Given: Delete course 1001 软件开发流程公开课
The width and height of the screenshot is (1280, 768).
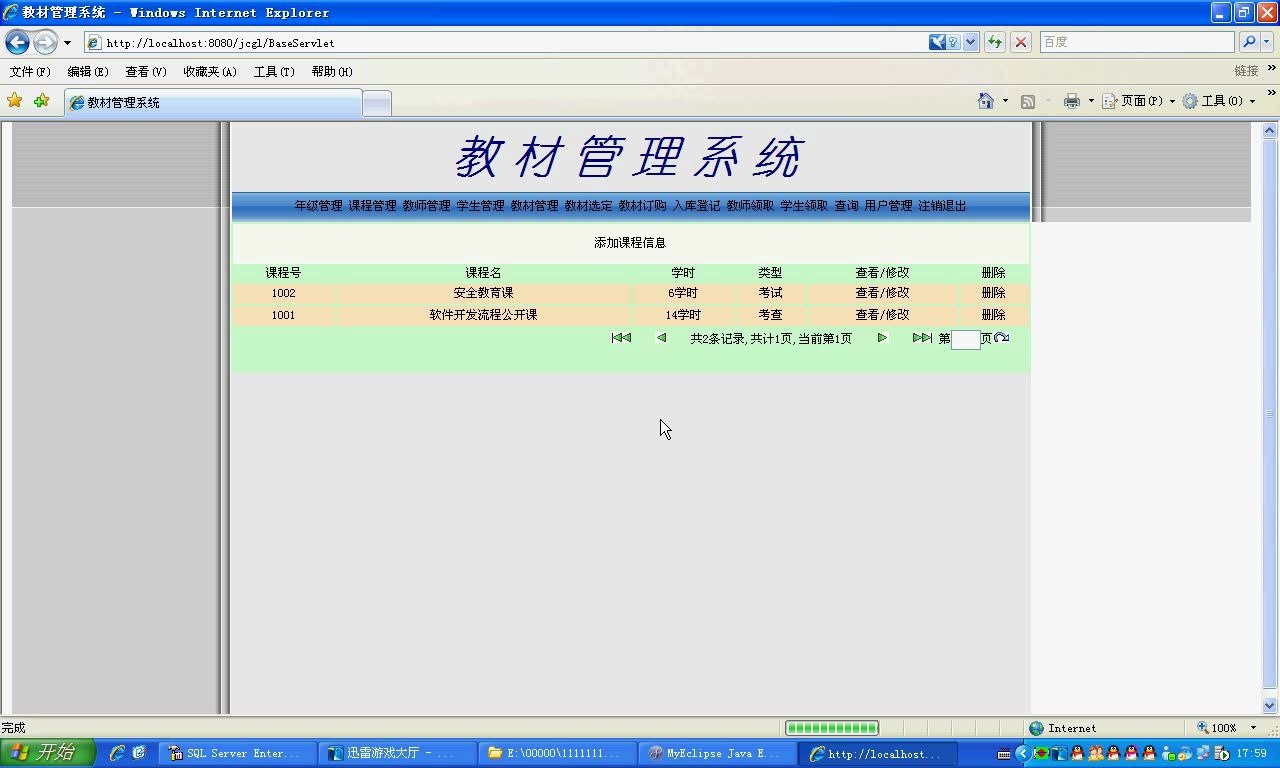Looking at the screenshot, I should 993,314.
